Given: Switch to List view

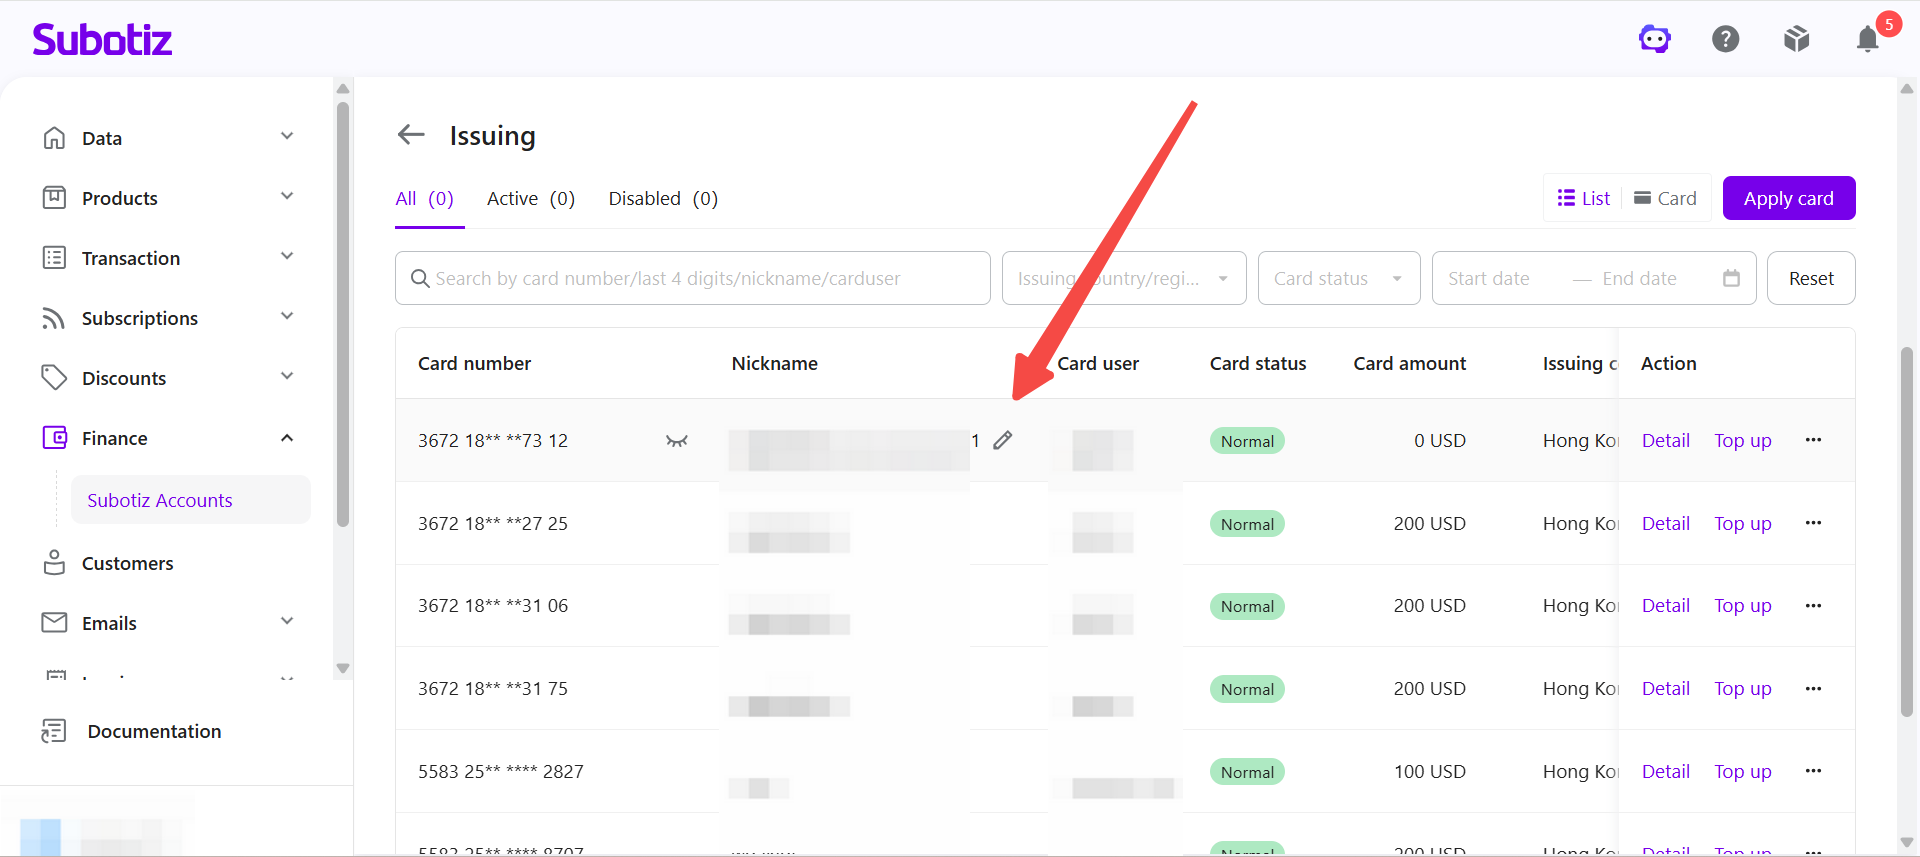Looking at the screenshot, I should pos(1584,198).
